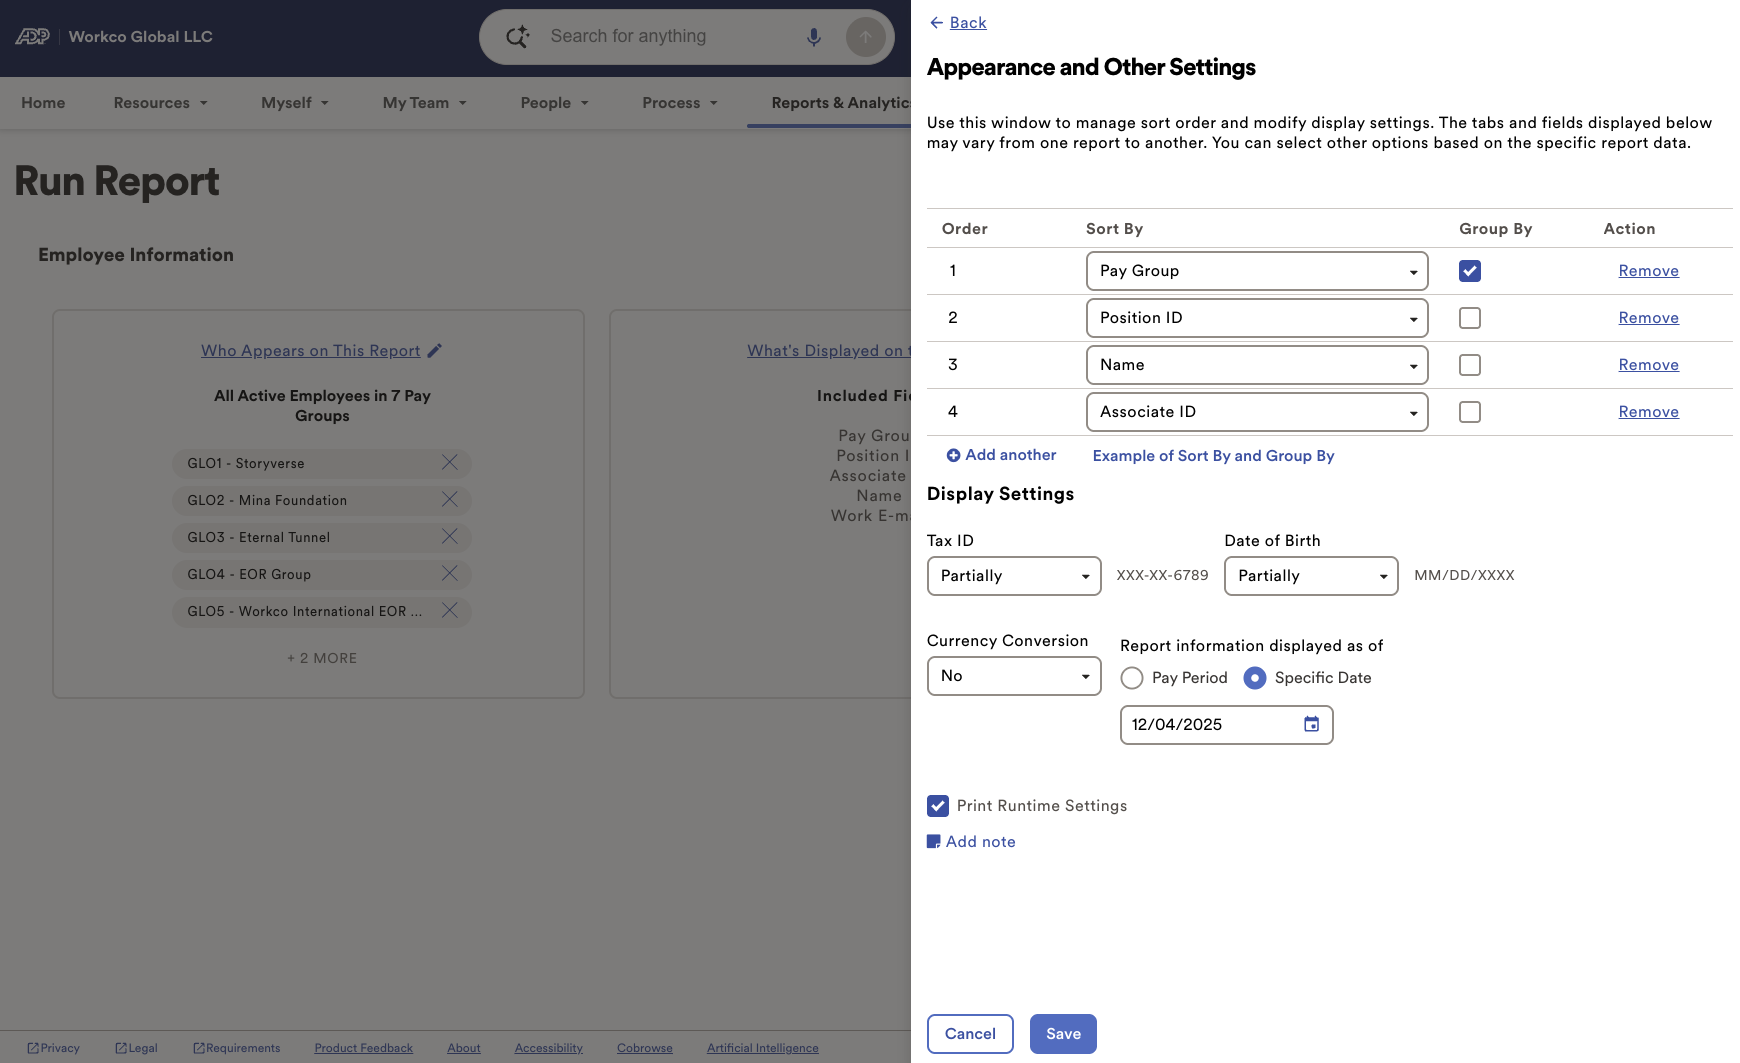Open the People menu
The height and width of the screenshot is (1063, 1740).
pyautogui.click(x=554, y=103)
